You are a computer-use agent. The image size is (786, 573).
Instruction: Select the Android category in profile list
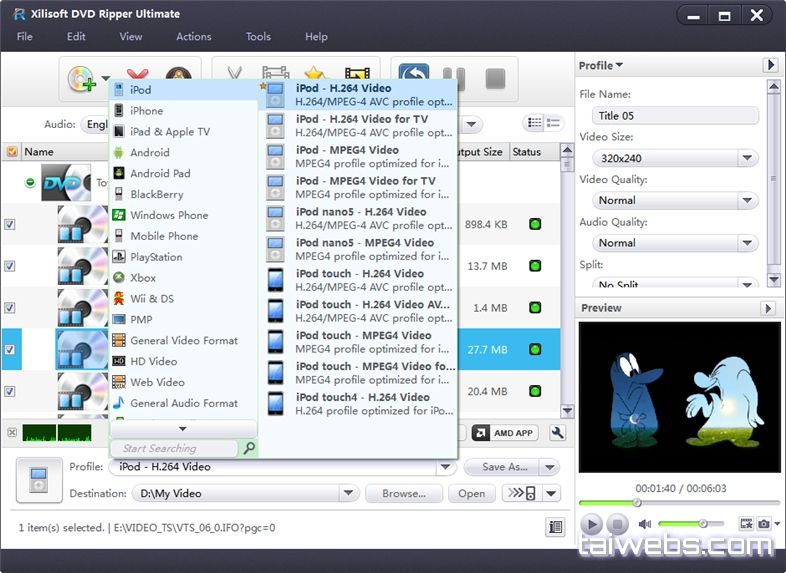tap(149, 153)
